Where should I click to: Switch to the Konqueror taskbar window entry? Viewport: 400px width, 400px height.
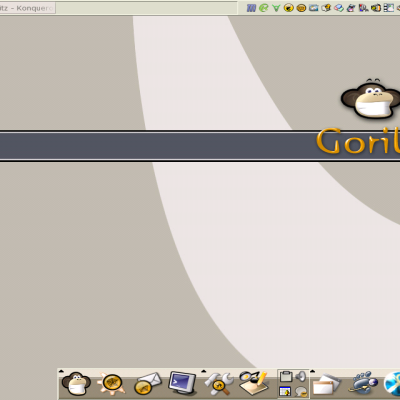click(x=27, y=8)
